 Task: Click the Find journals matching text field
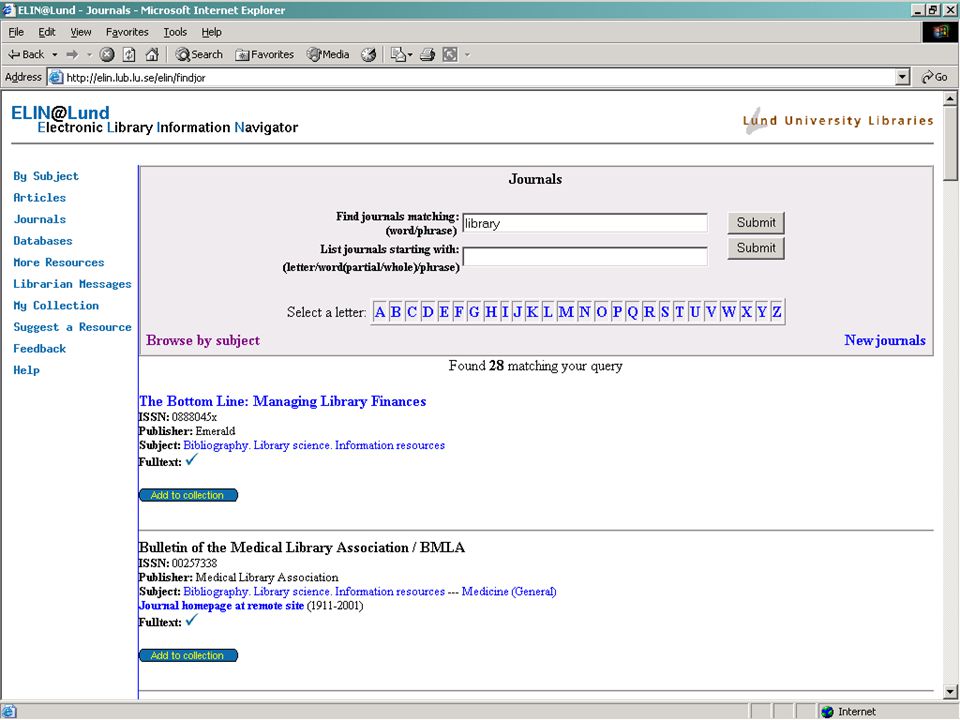click(585, 223)
